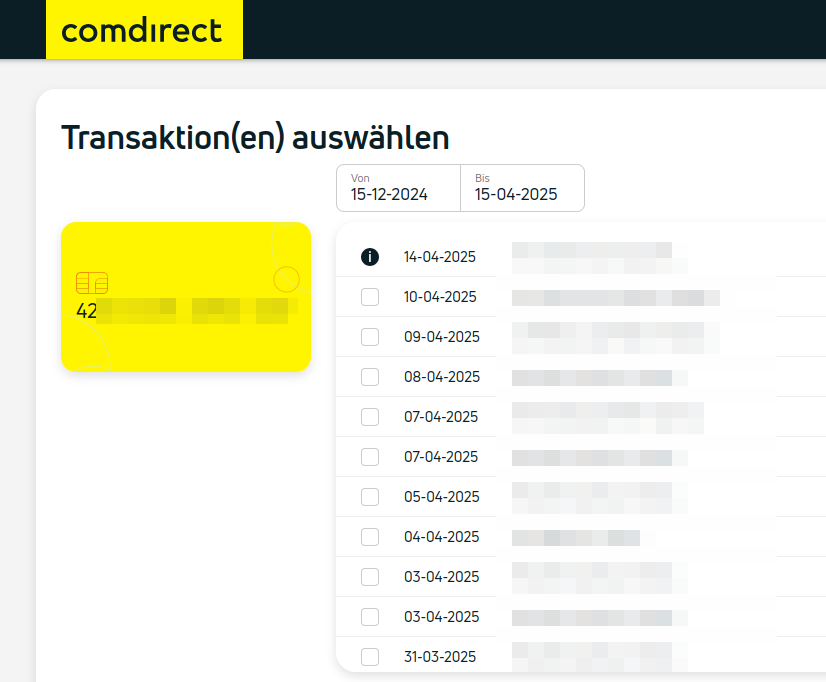Check the box next to 08-04-2025
The width and height of the screenshot is (826, 682).
pos(370,377)
